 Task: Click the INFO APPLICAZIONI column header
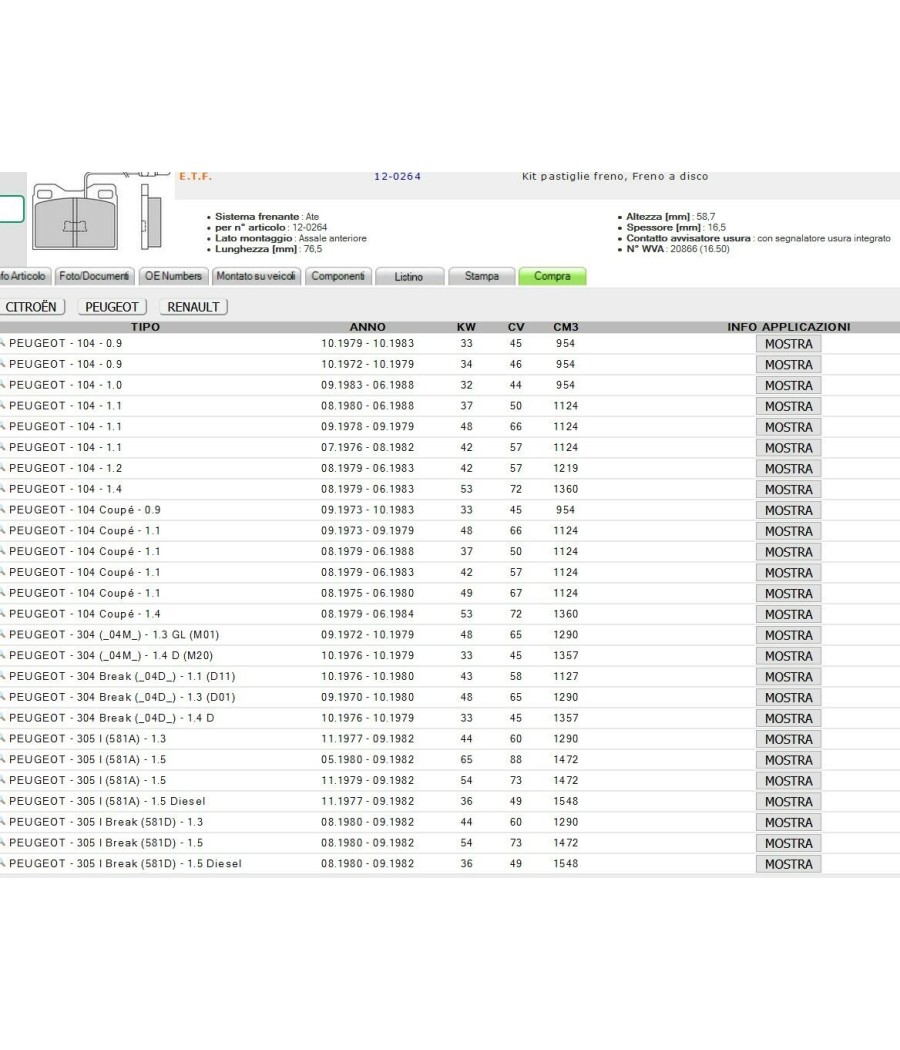[x=789, y=327]
